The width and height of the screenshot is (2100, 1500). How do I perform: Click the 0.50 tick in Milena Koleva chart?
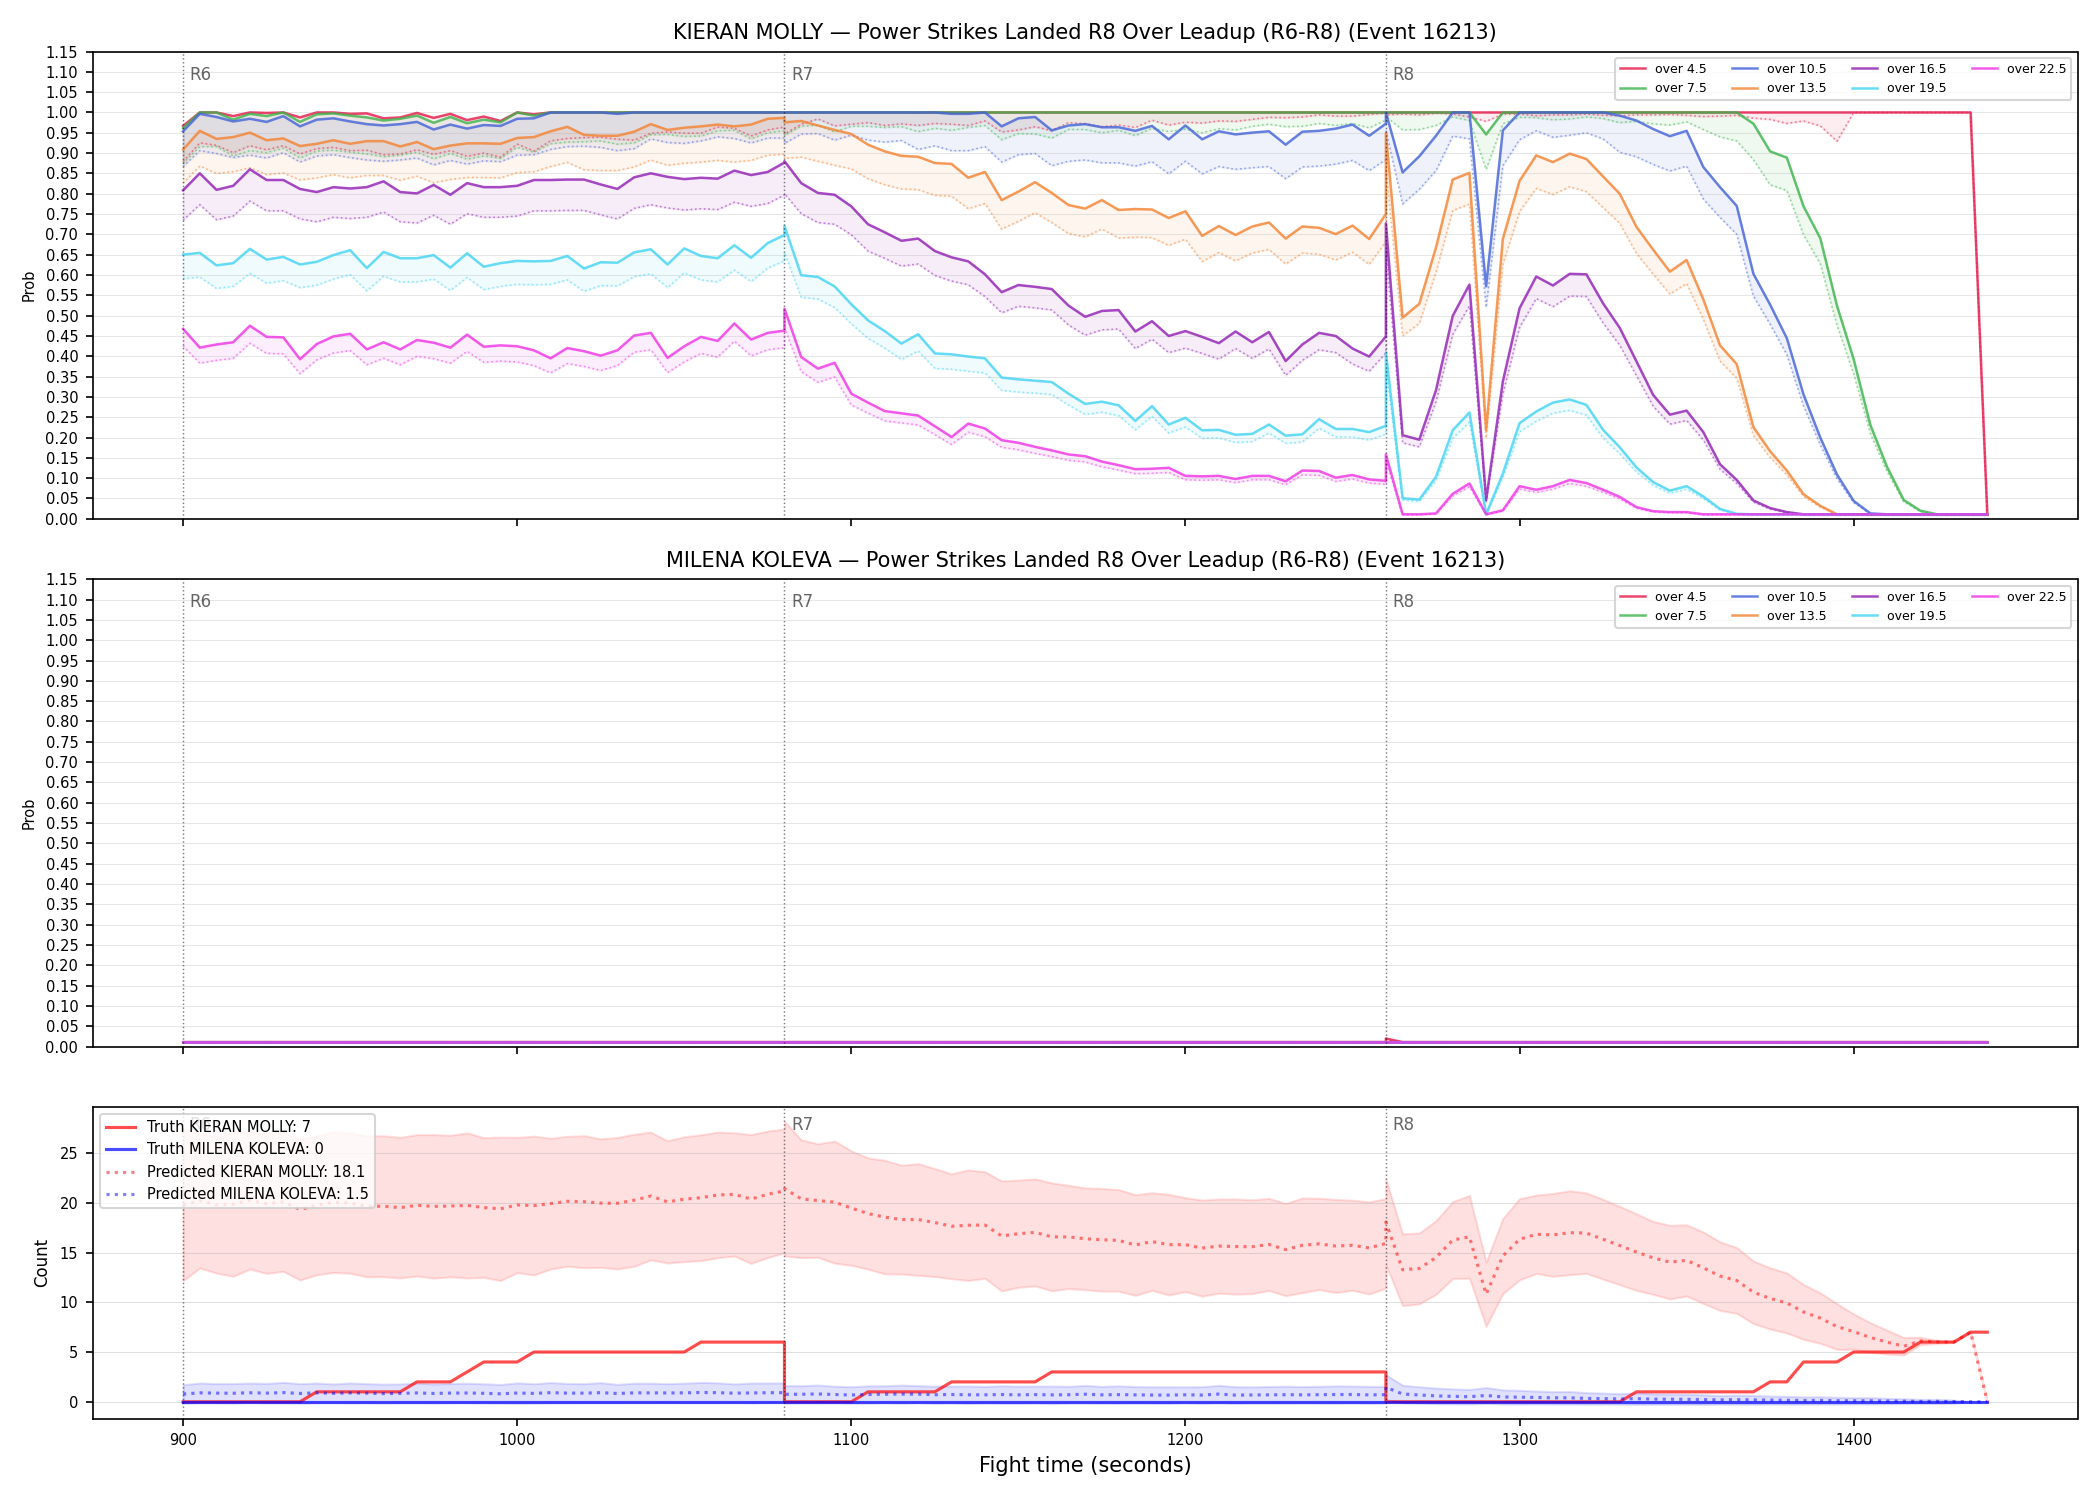coord(62,844)
